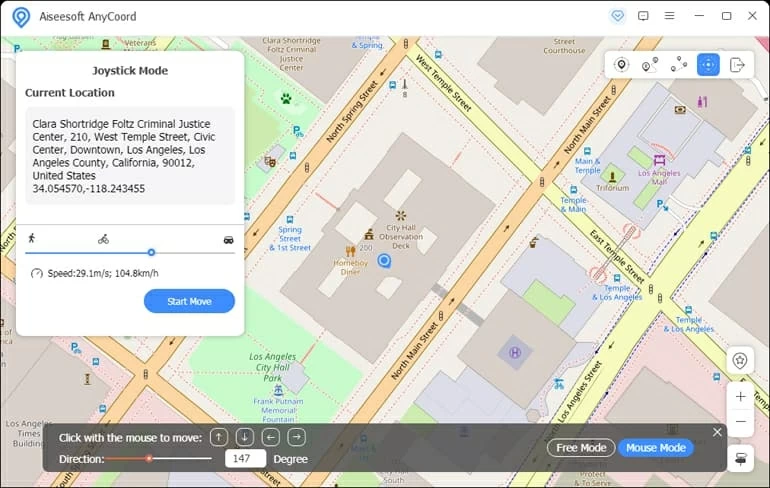Choose the Multi-stop Mode route icon
The width and height of the screenshot is (770, 488).
point(679,65)
